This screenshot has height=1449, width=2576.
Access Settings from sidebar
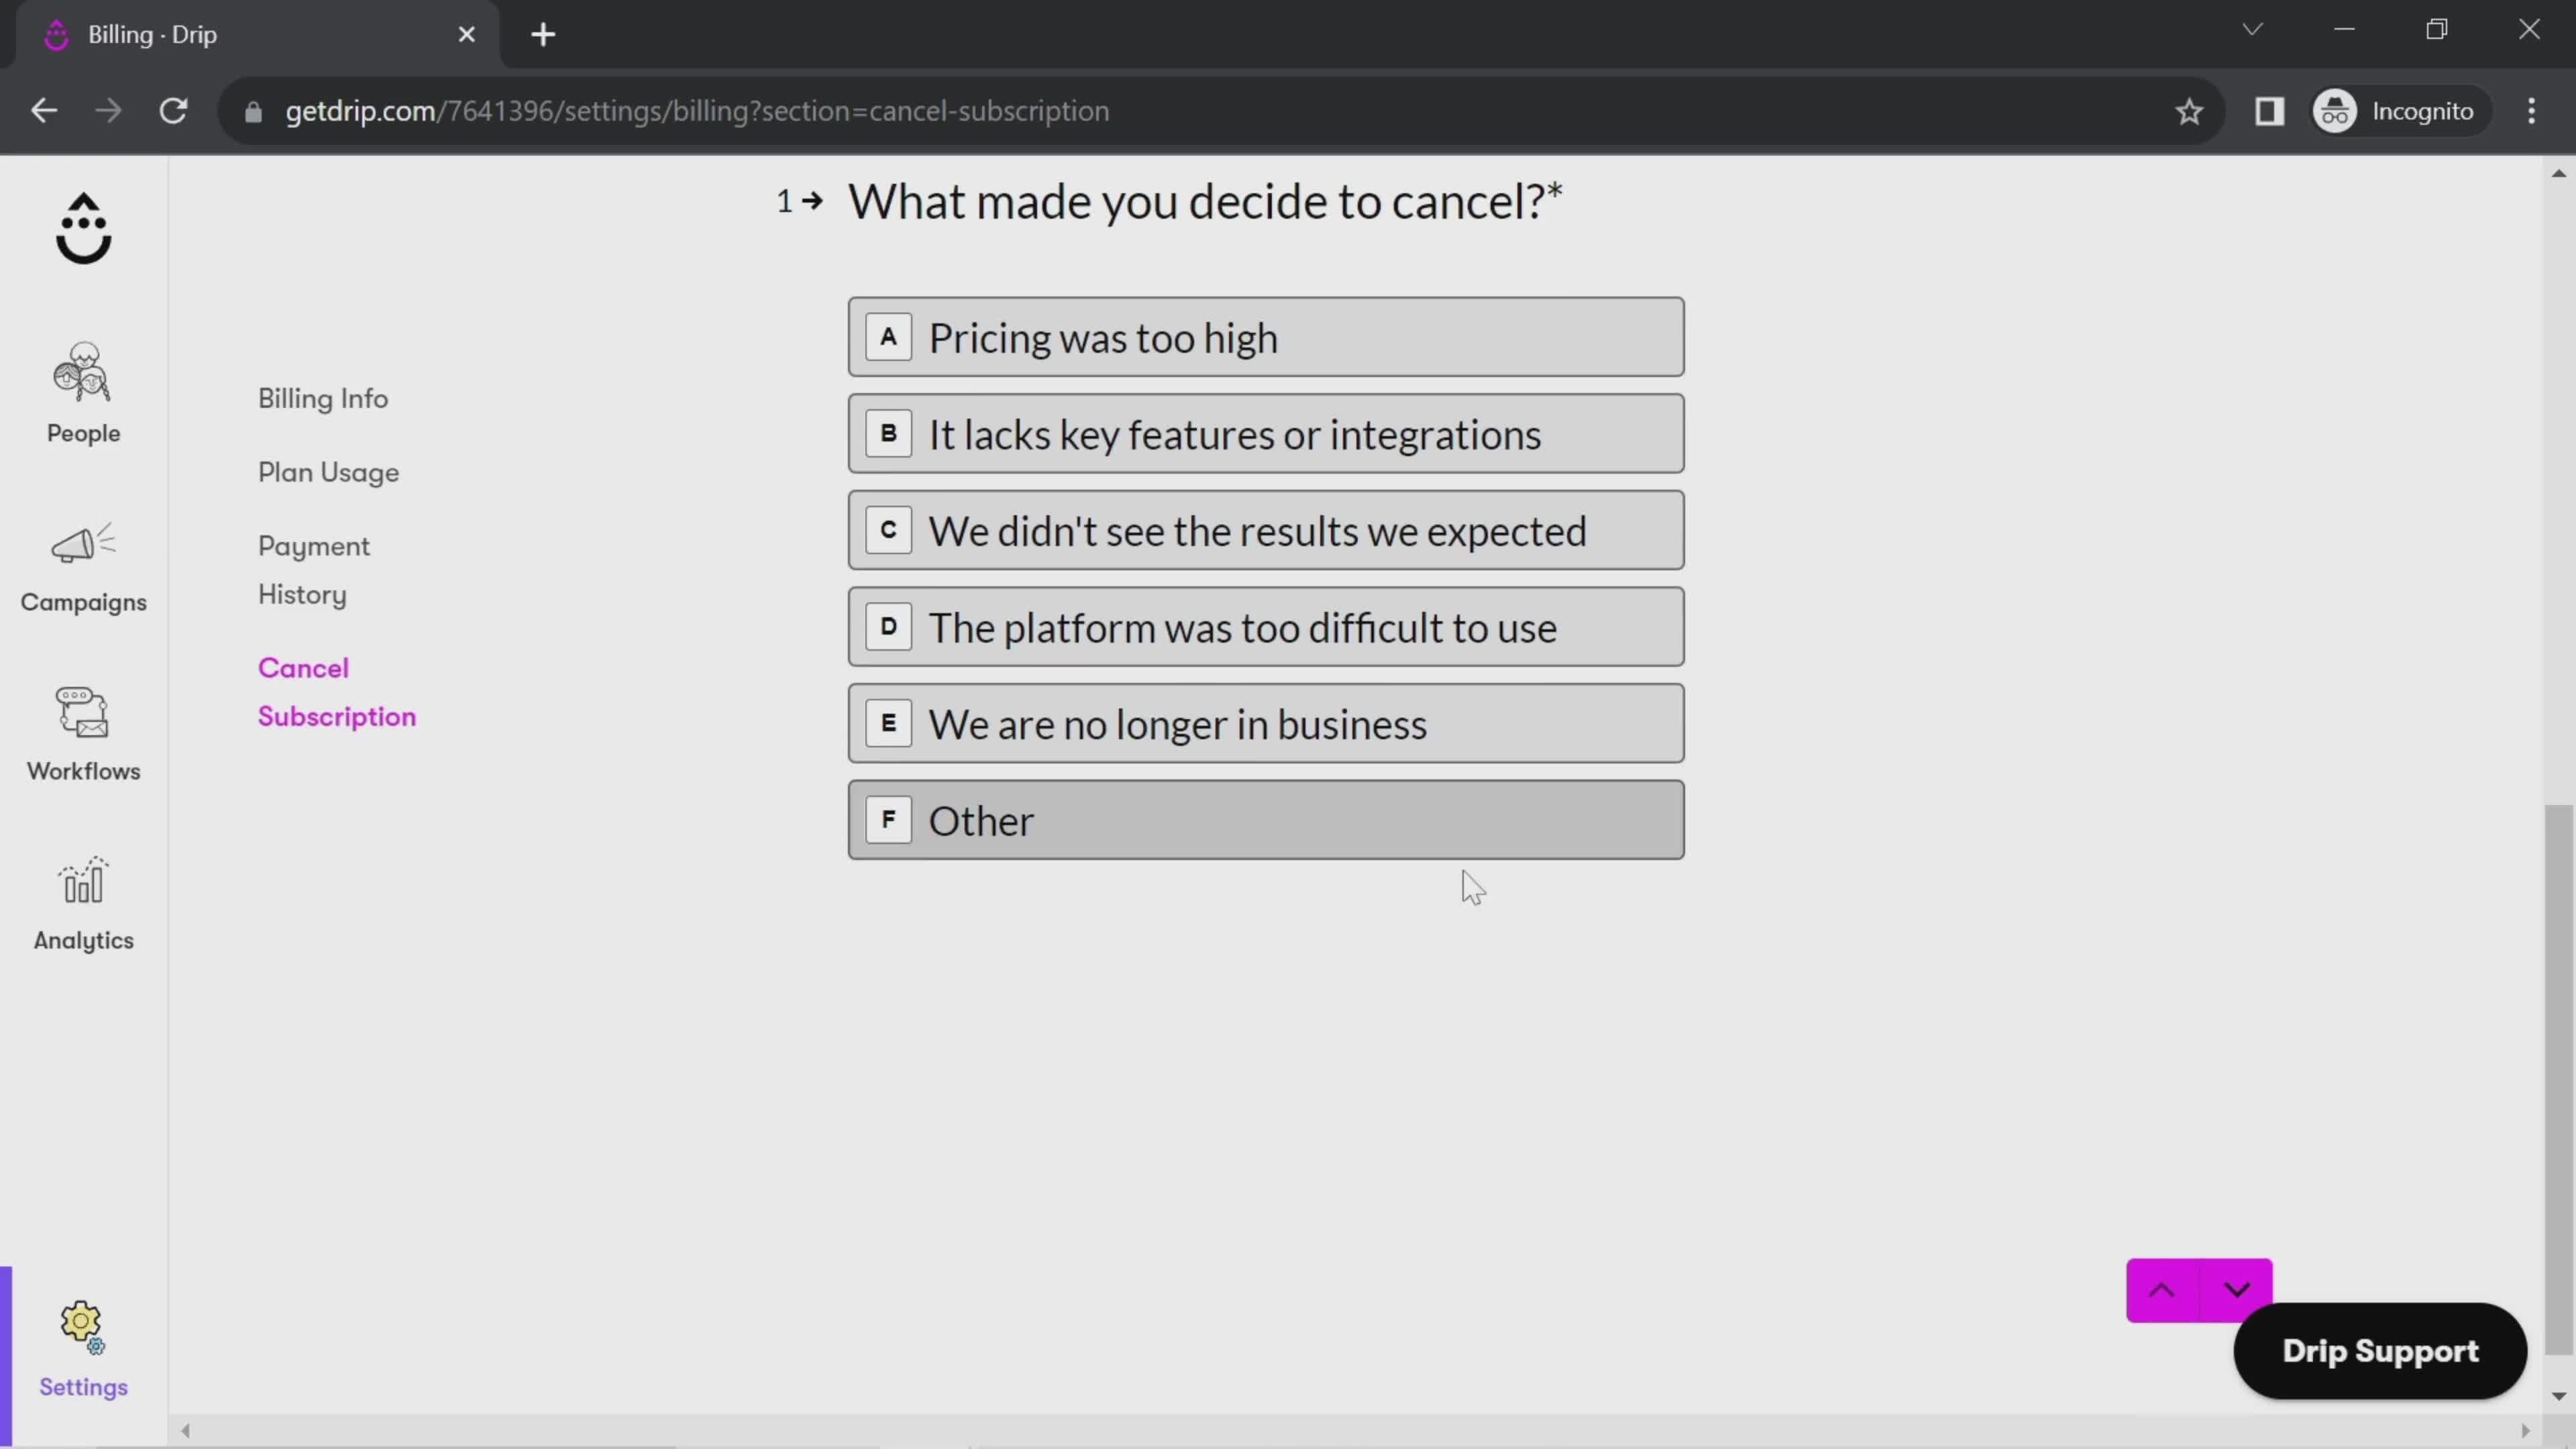(83, 1348)
